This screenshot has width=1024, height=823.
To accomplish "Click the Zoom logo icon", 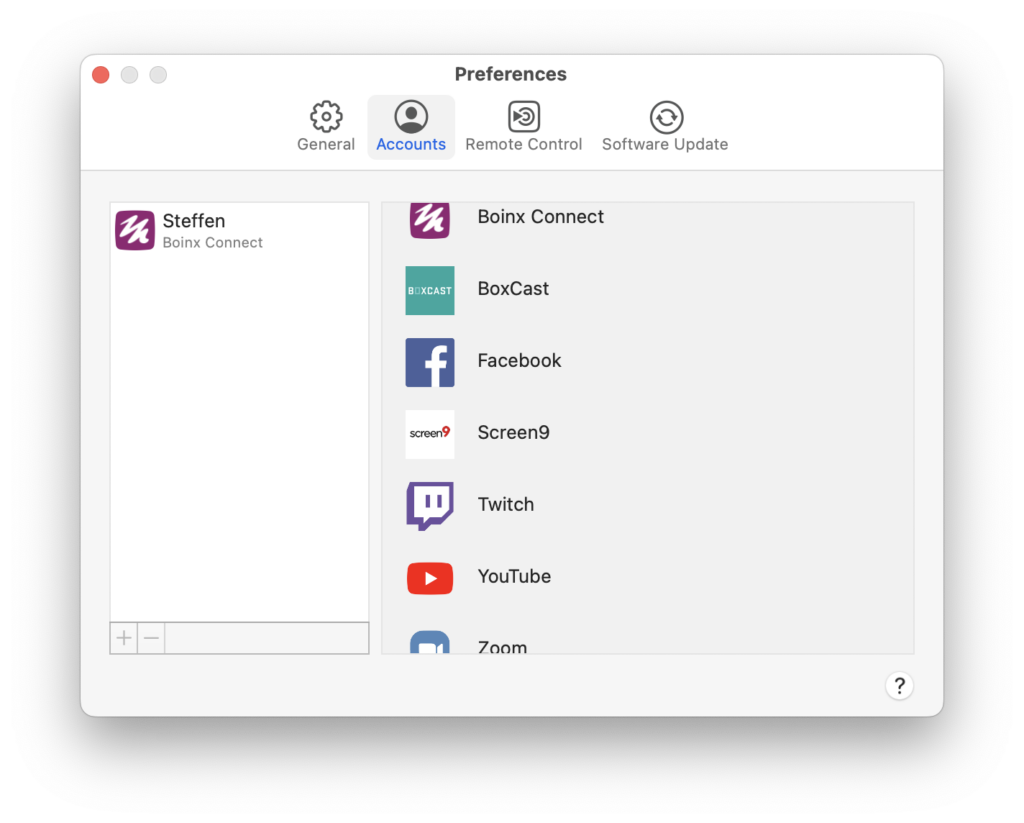I will tap(430, 643).
